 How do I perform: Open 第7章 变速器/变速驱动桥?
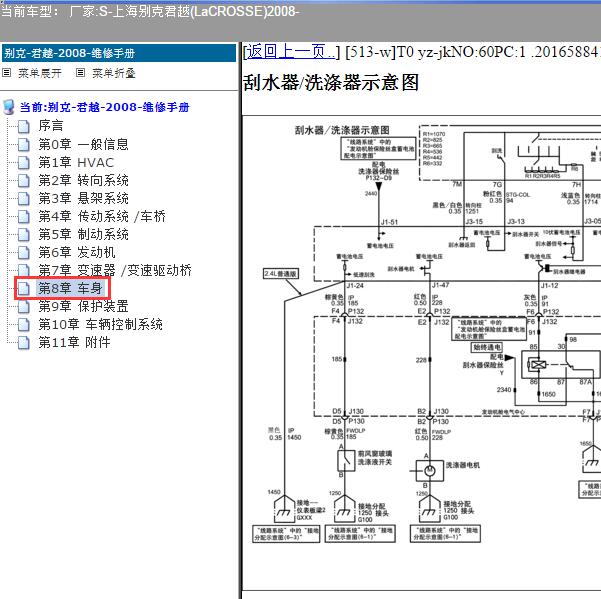point(115,271)
